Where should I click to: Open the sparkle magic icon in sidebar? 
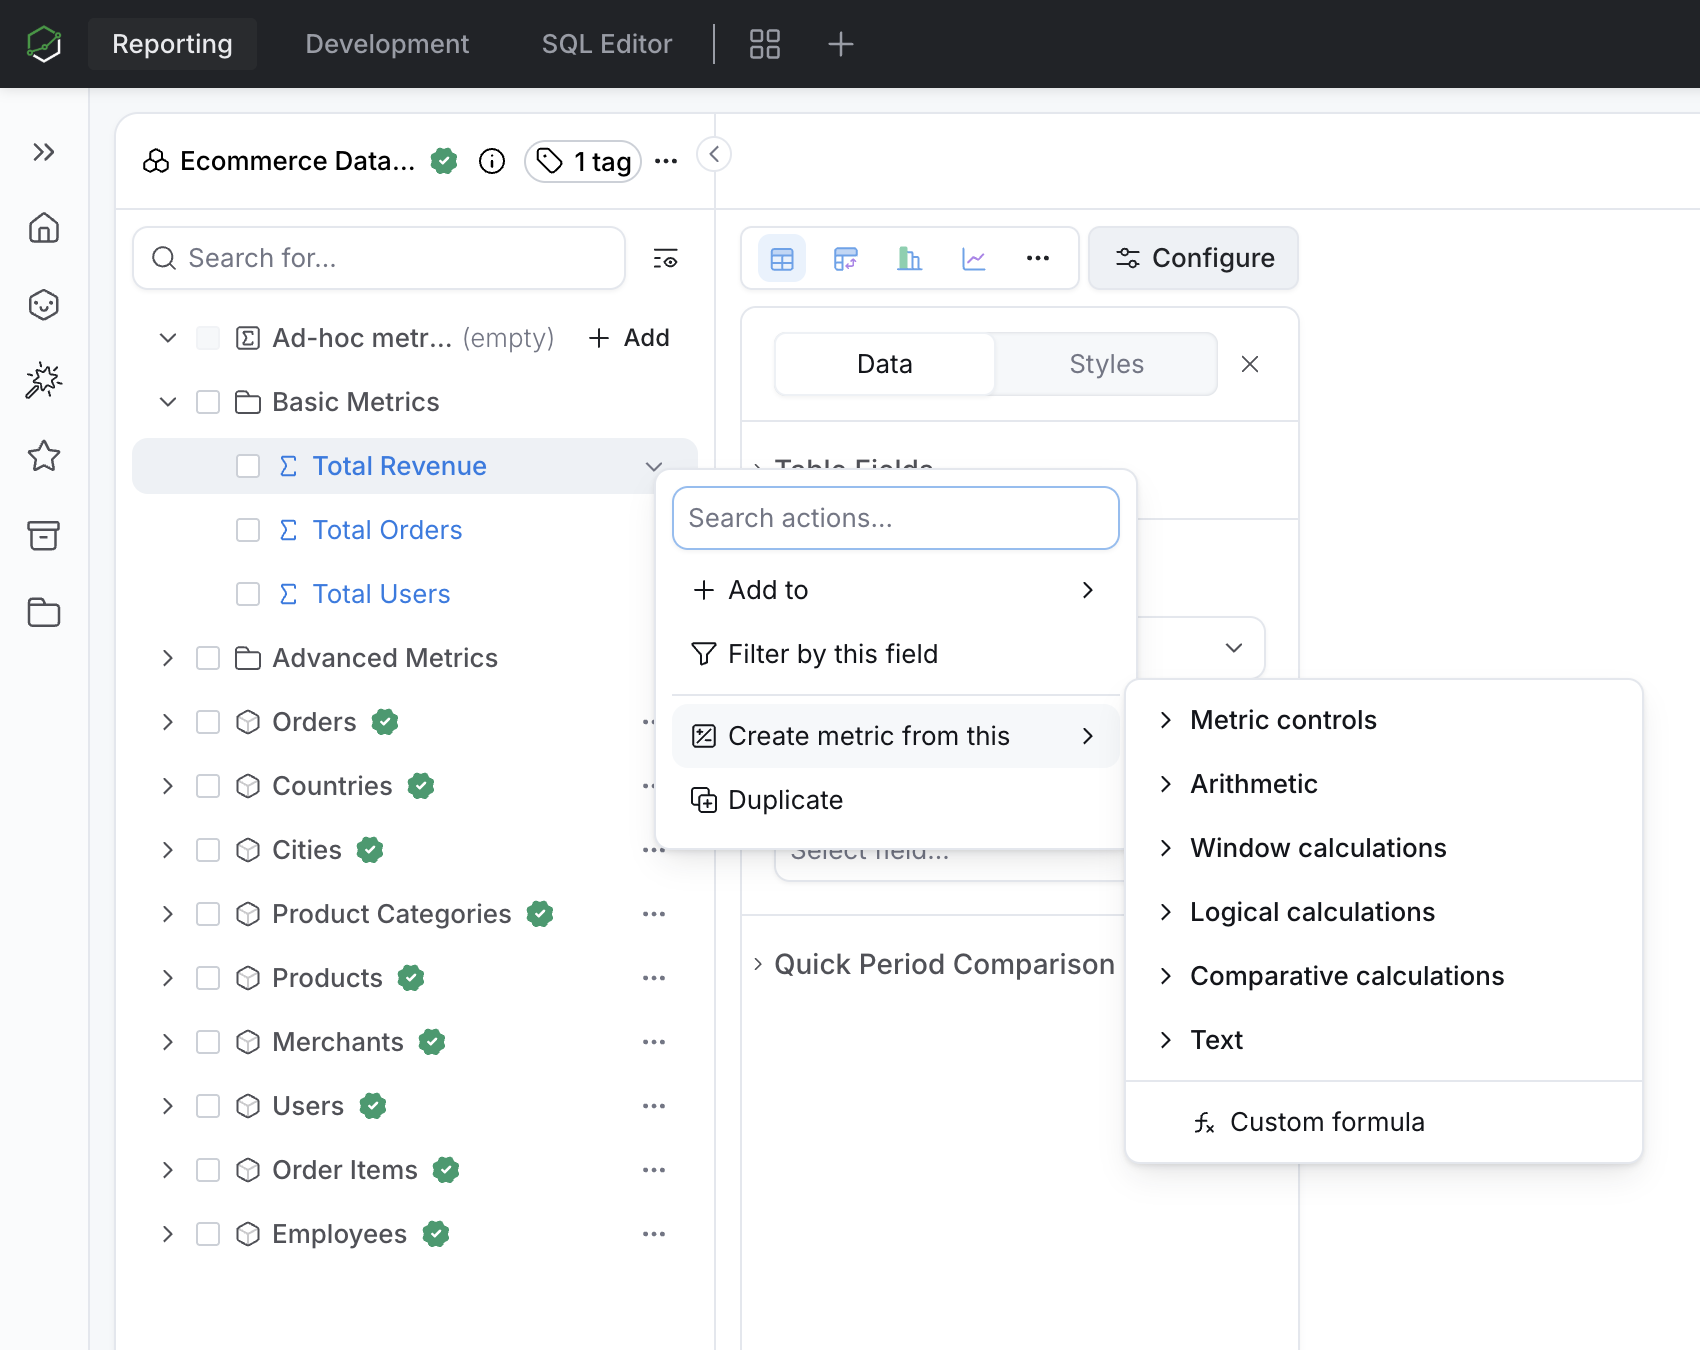pos(44,380)
